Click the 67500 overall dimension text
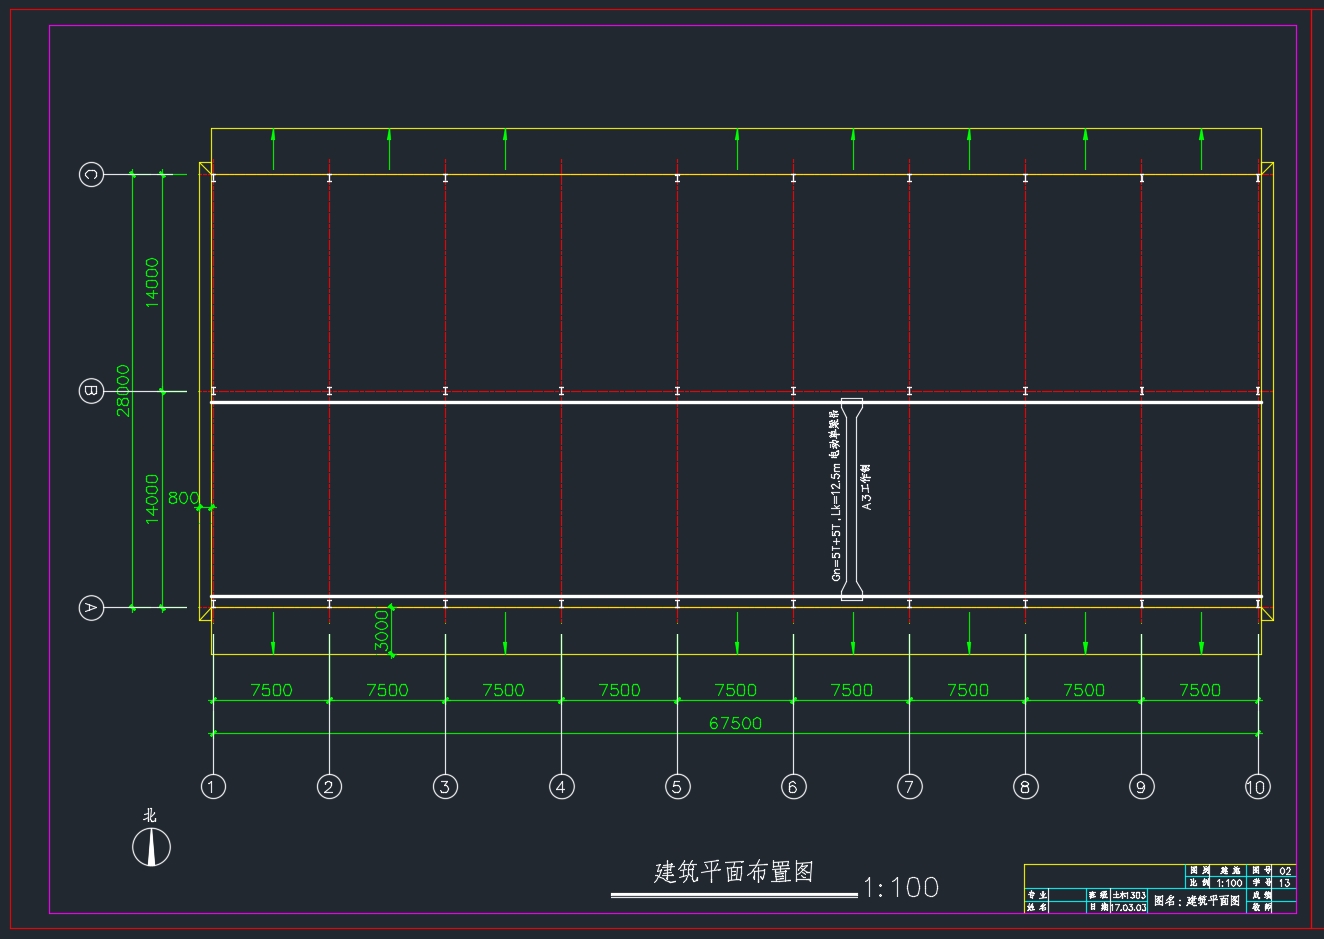Image resolution: width=1324 pixels, height=939 pixels. pos(735,723)
